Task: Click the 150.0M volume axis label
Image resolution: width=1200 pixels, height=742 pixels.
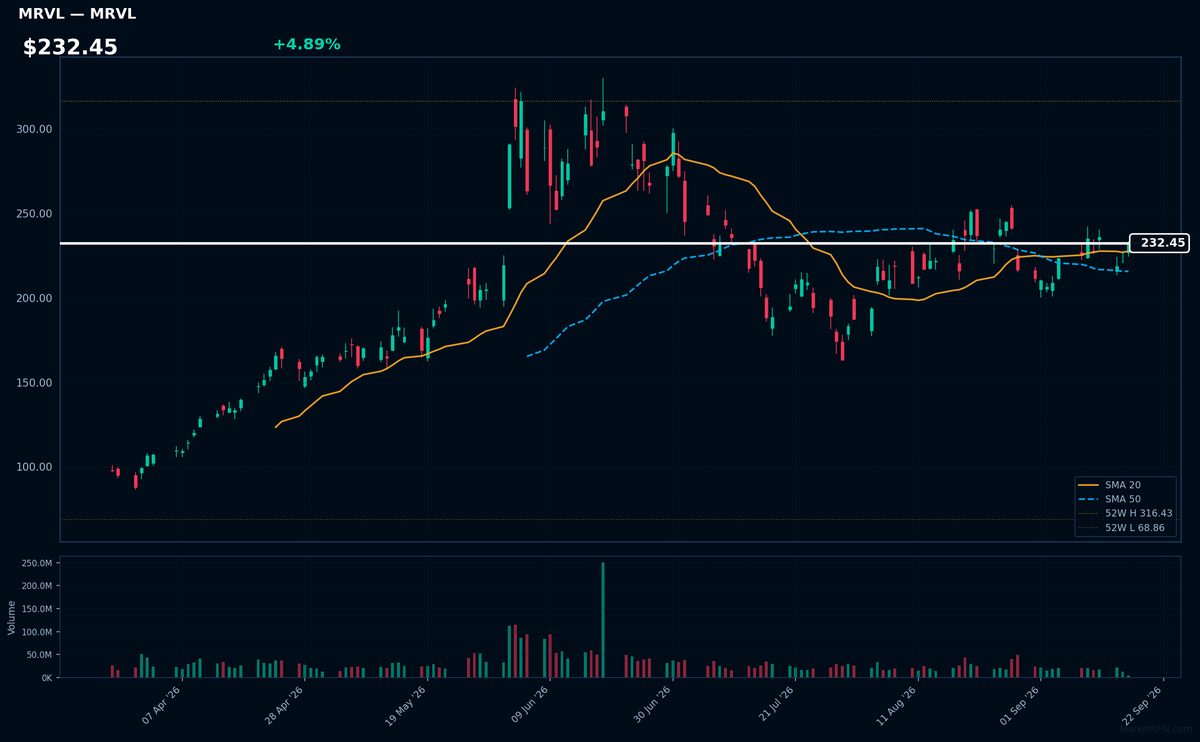Action: (37, 609)
